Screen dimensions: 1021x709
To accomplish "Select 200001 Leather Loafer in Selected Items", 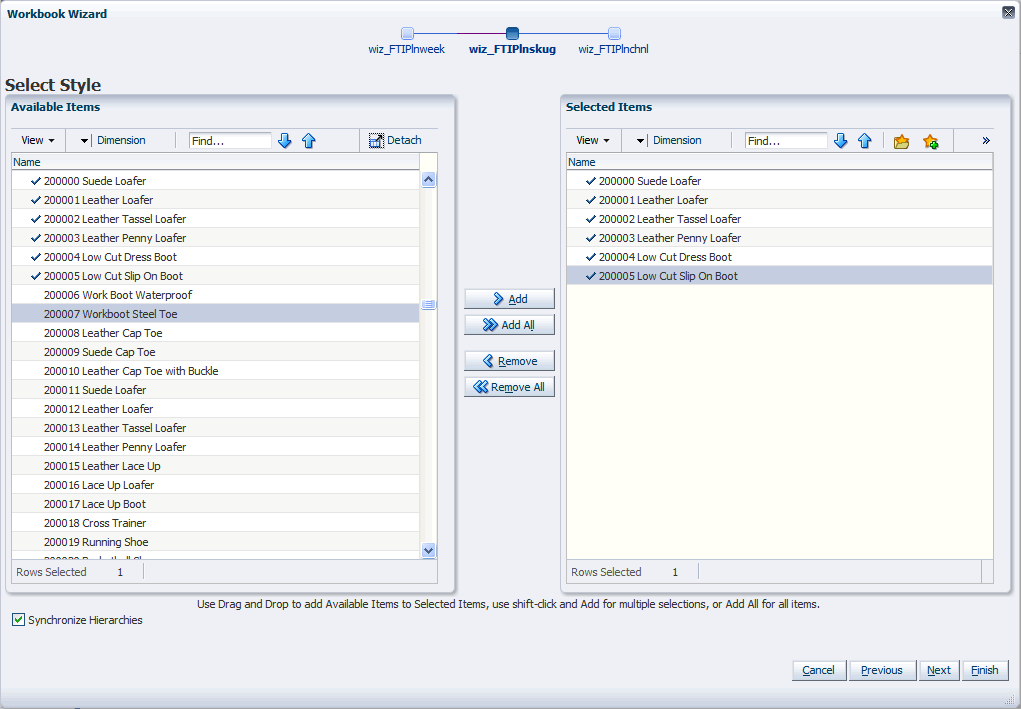I will [x=779, y=200].
